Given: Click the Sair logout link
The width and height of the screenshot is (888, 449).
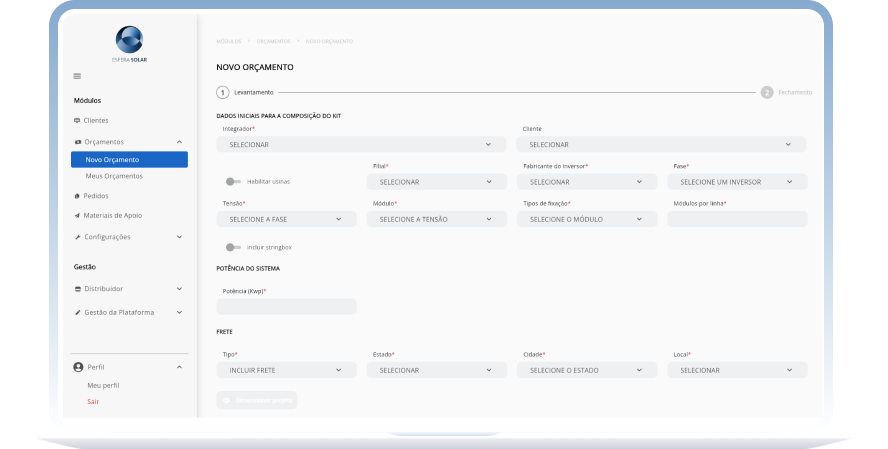Looking at the screenshot, I should (93, 401).
